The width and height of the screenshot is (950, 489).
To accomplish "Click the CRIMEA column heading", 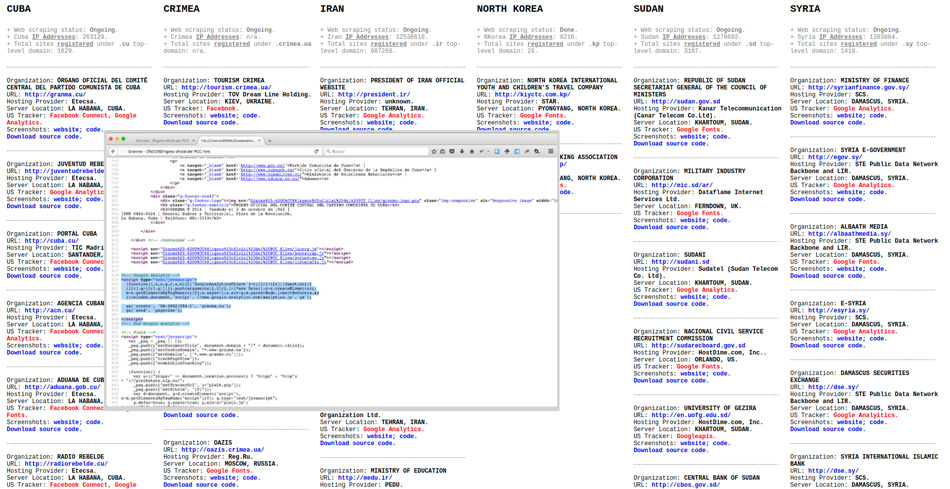I will pos(182,9).
